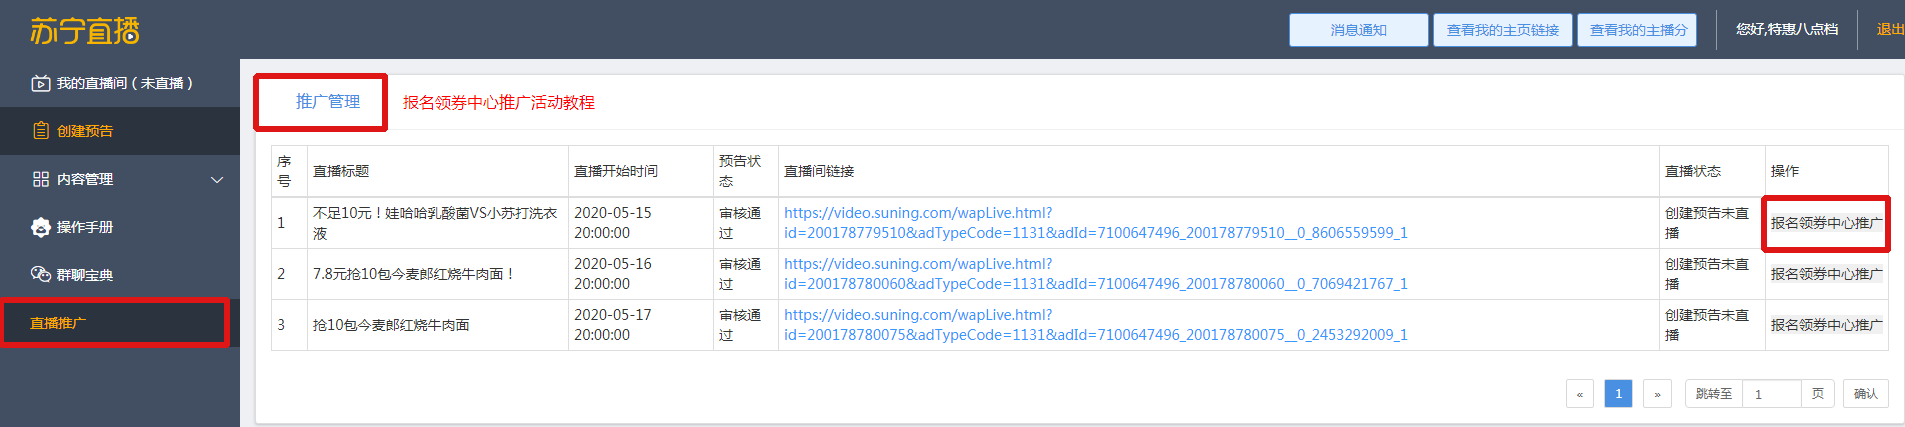Click 直播状态 column header
The image size is (1905, 427).
point(1693,171)
